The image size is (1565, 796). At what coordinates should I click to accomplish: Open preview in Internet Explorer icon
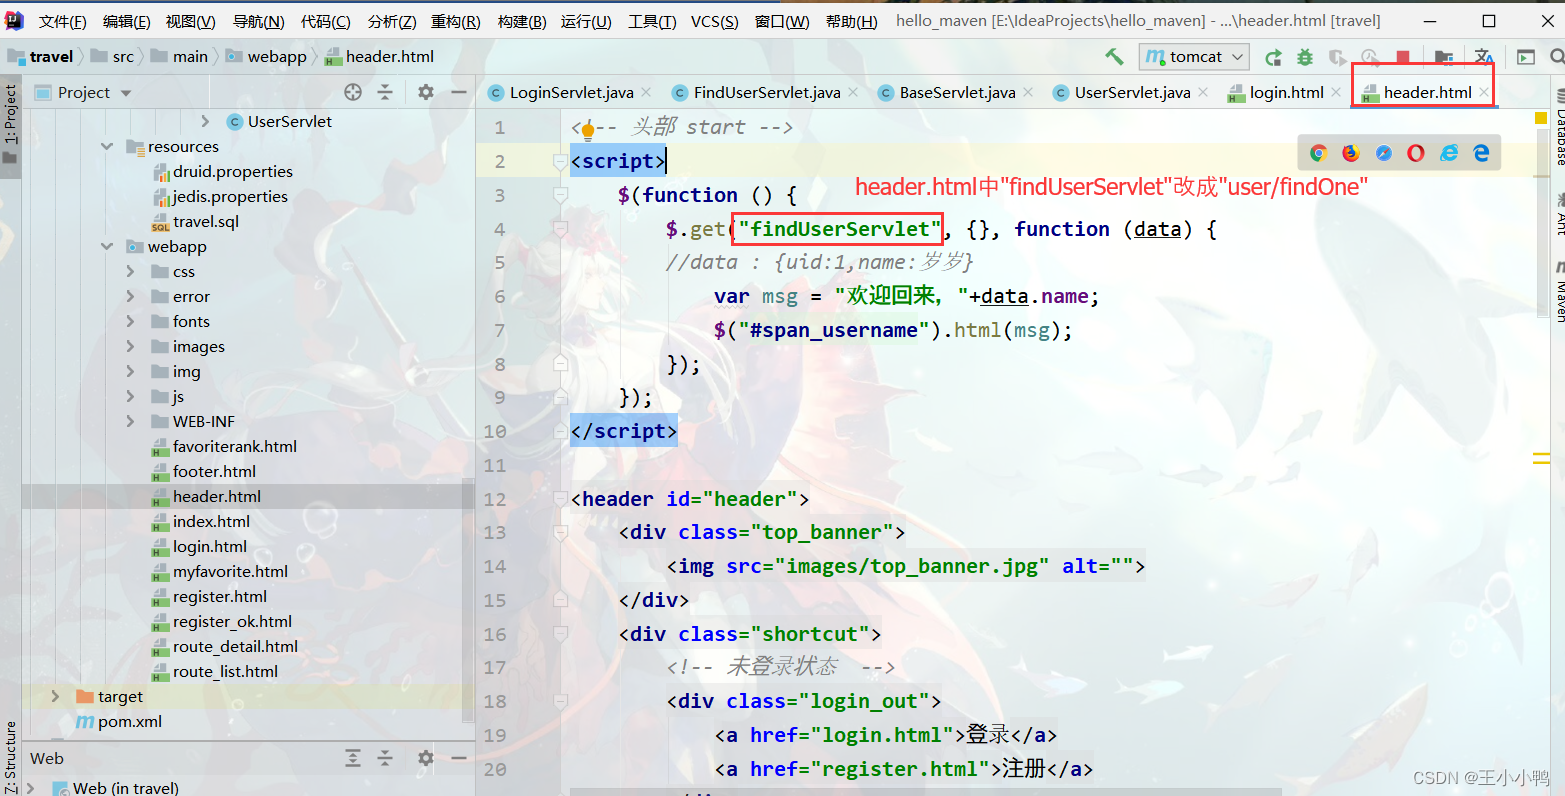(x=1449, y=153)
